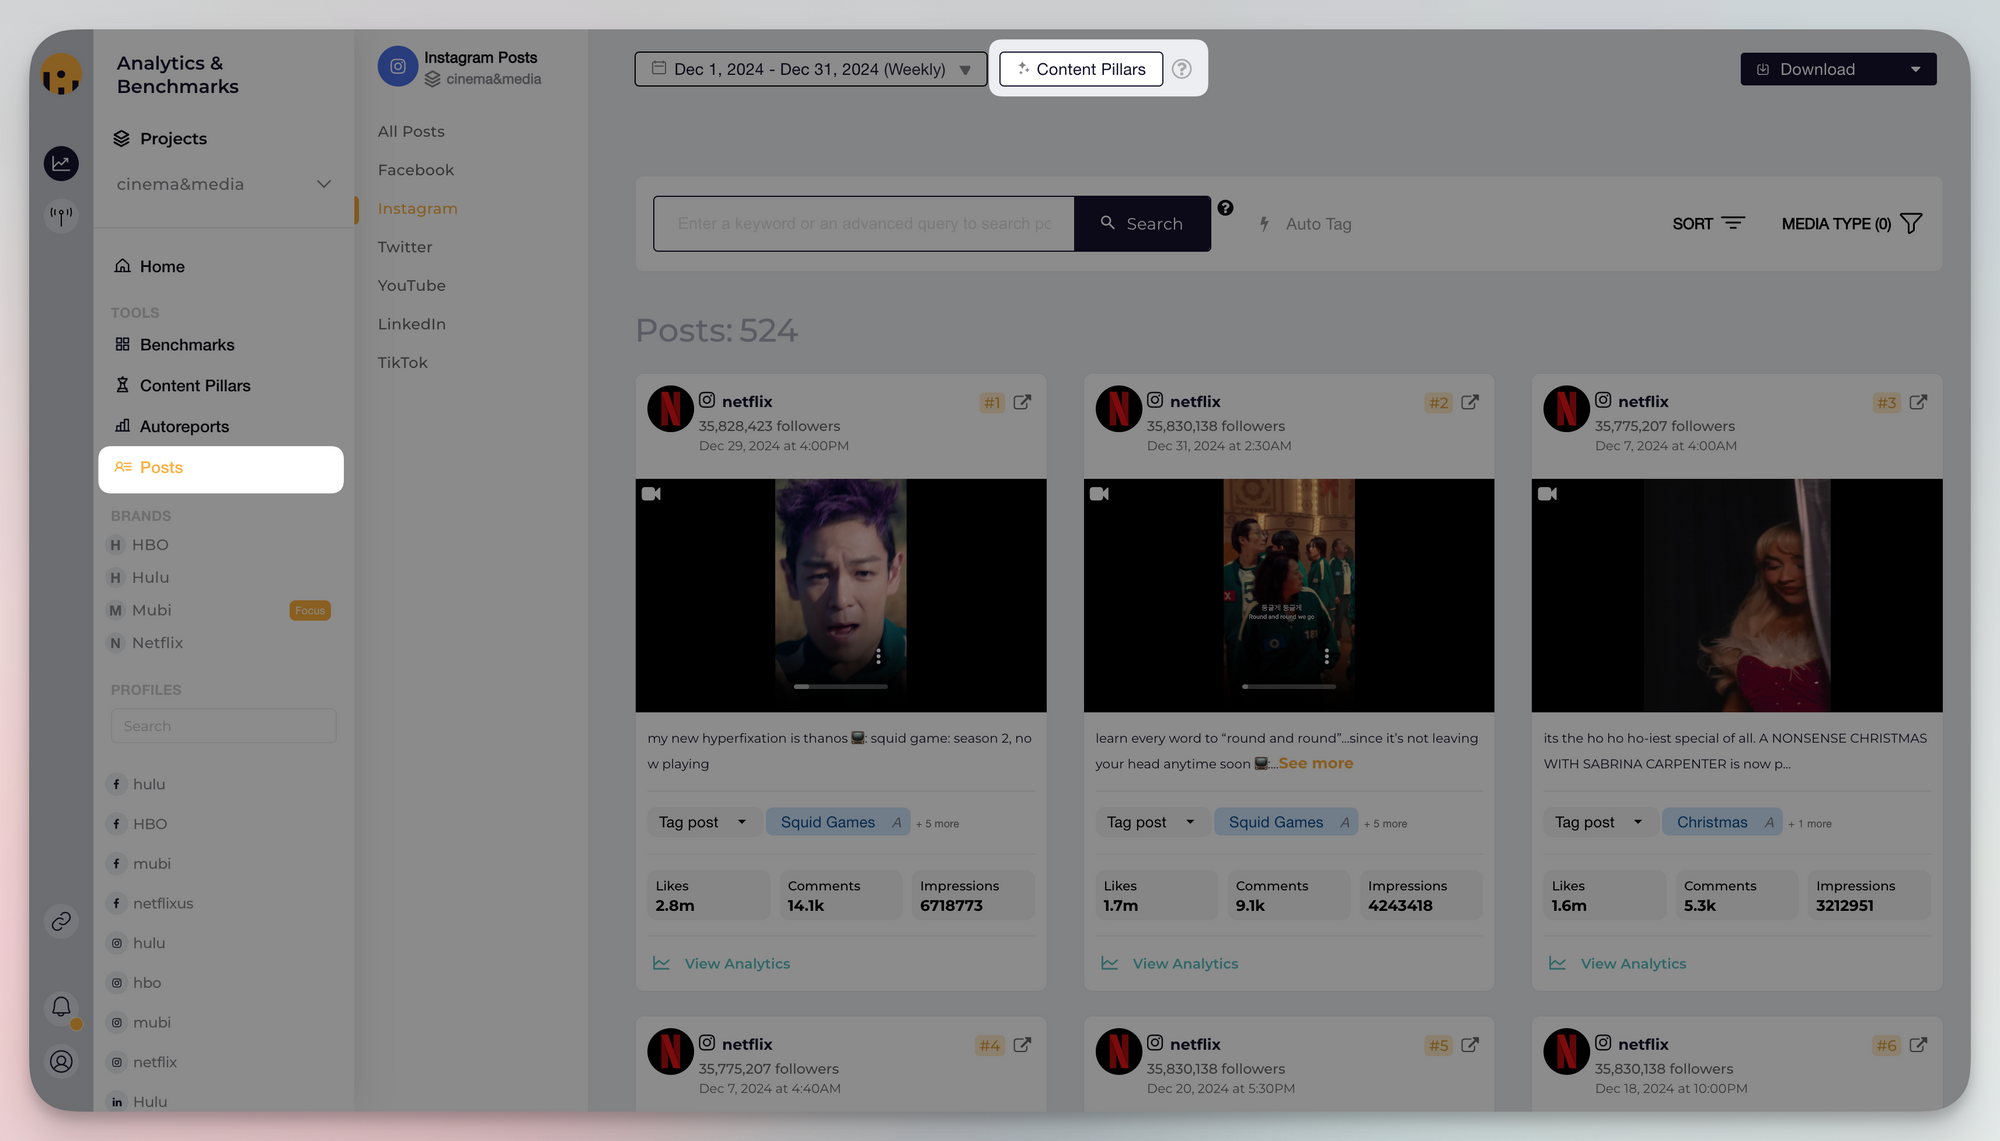
Task: Go to All Posts in channel list
Action: point(411,131)
